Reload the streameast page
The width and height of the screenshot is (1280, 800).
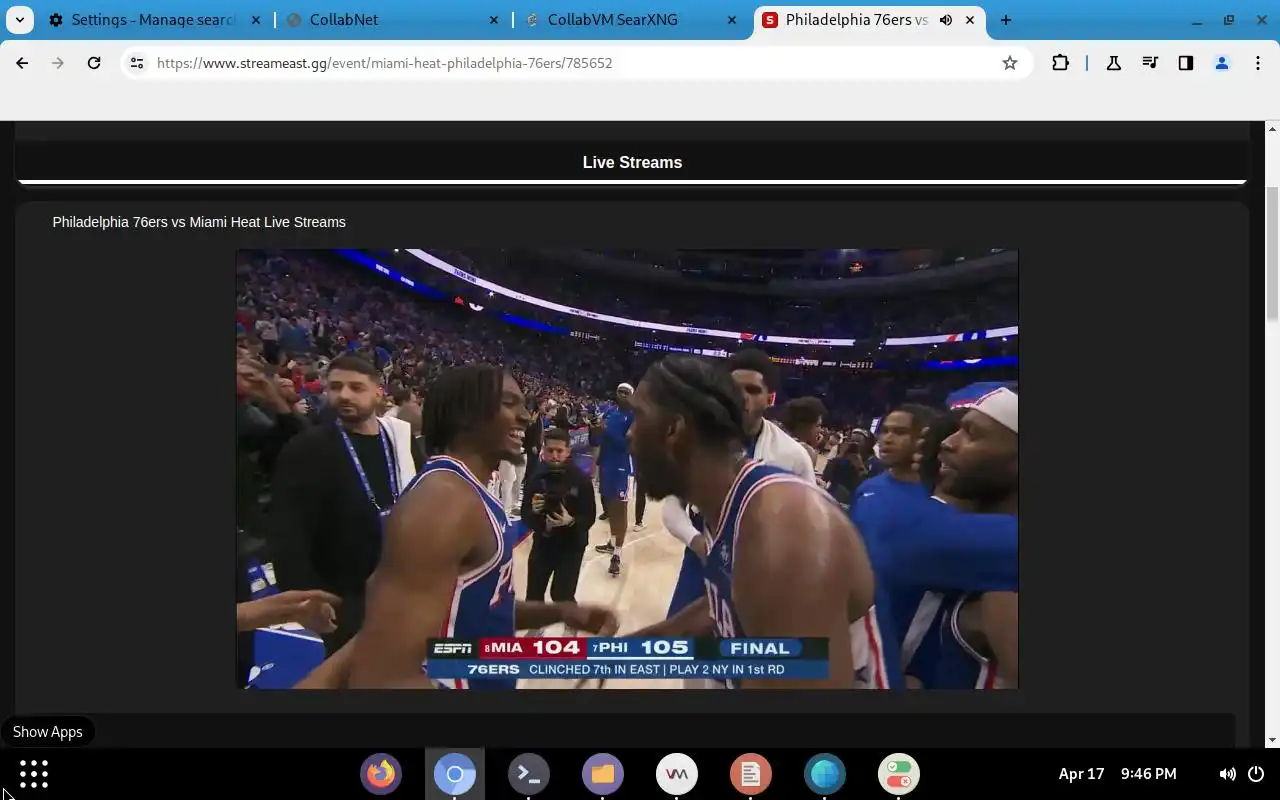[94, 63]
